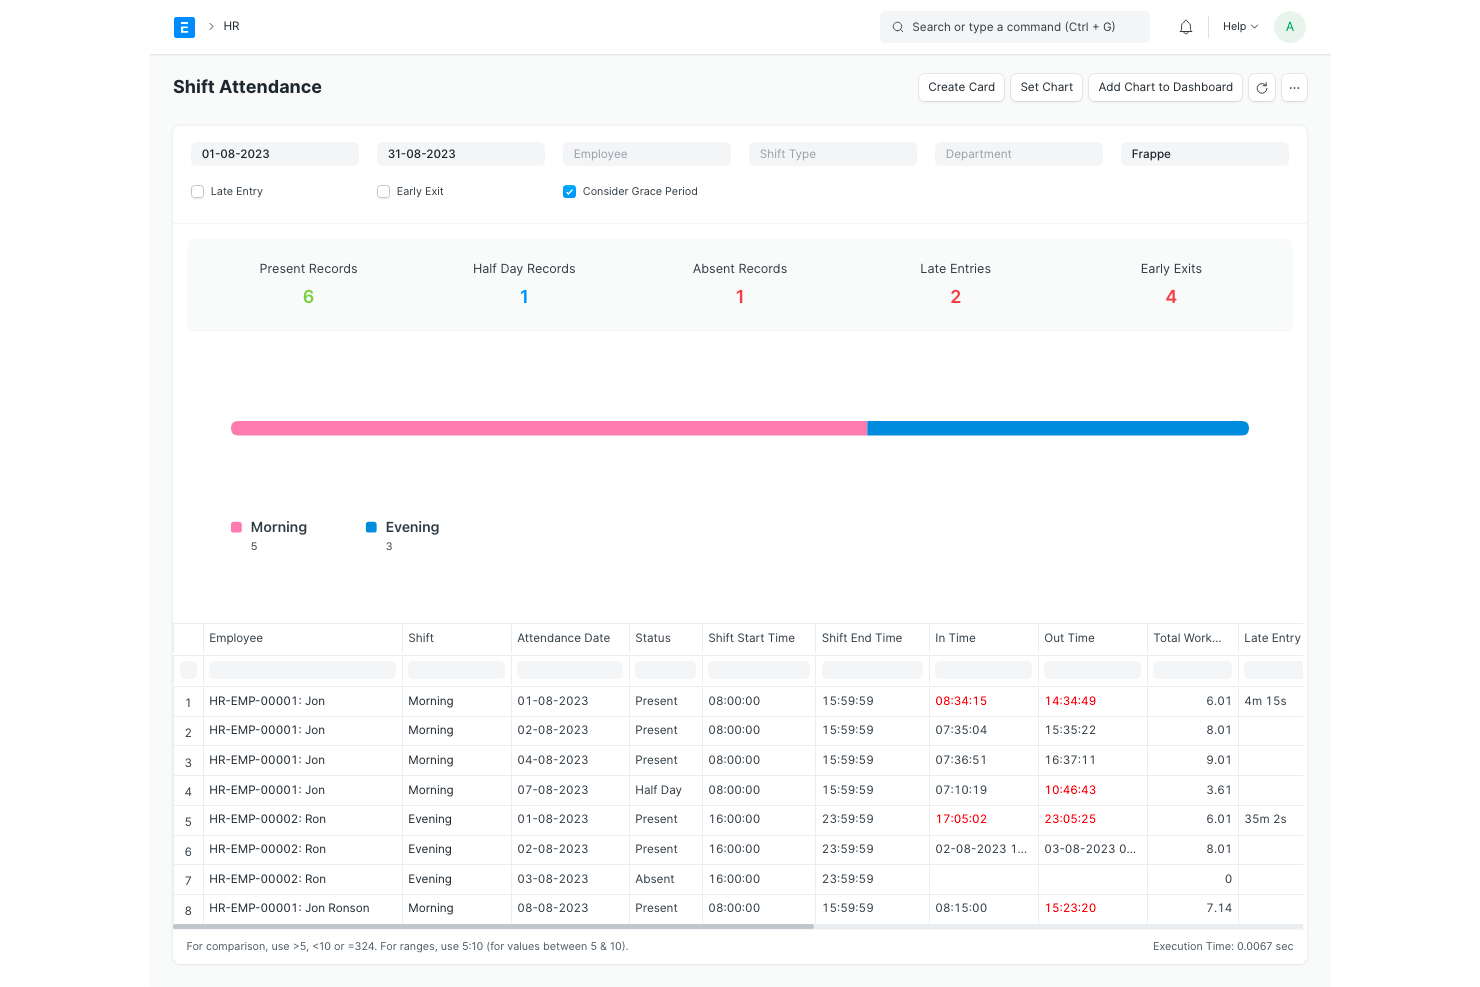
Task: Select Out Time 10:46:43
Action: (1070, 790)
